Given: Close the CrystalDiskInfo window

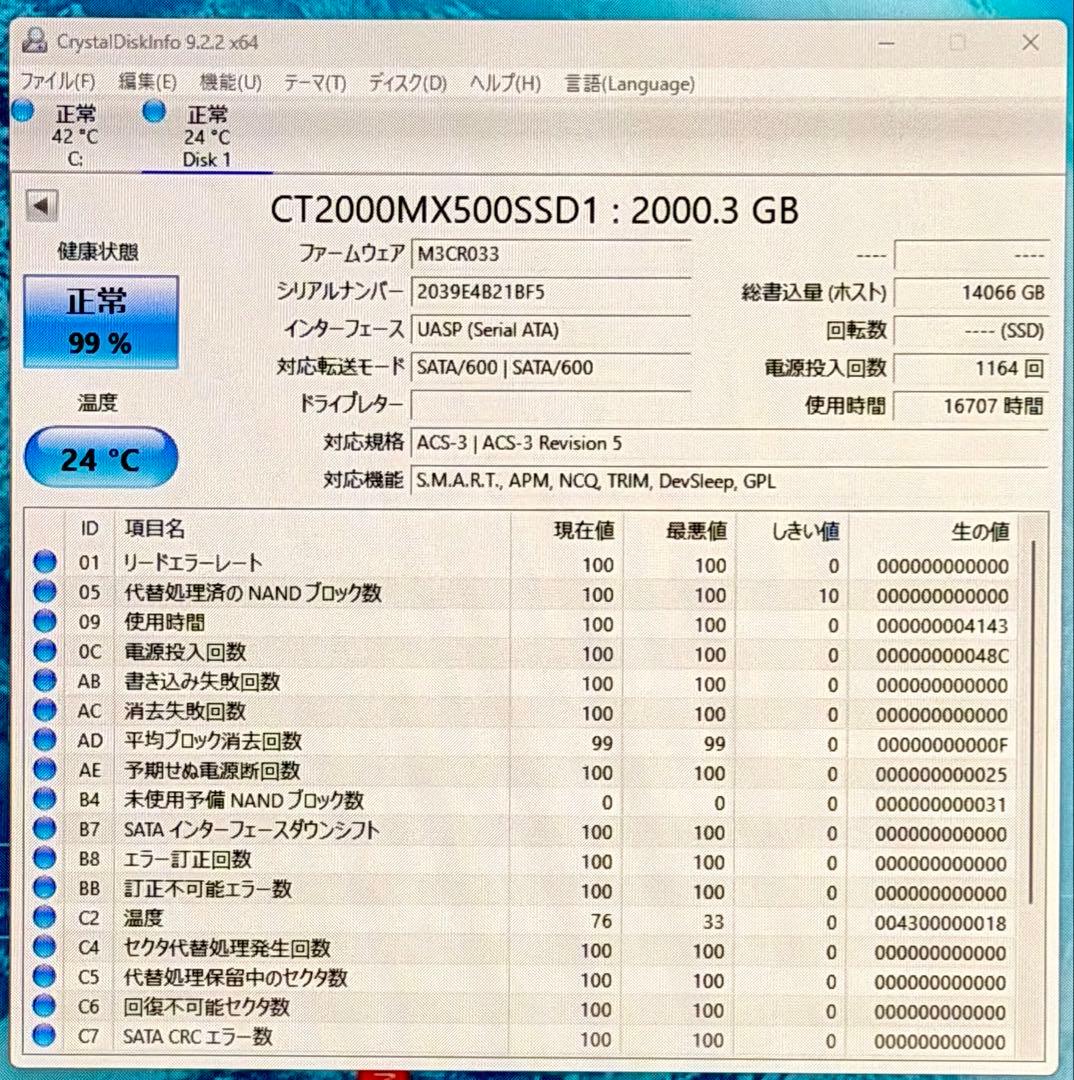Looking at the screenshot, I should coord(1030,43).
